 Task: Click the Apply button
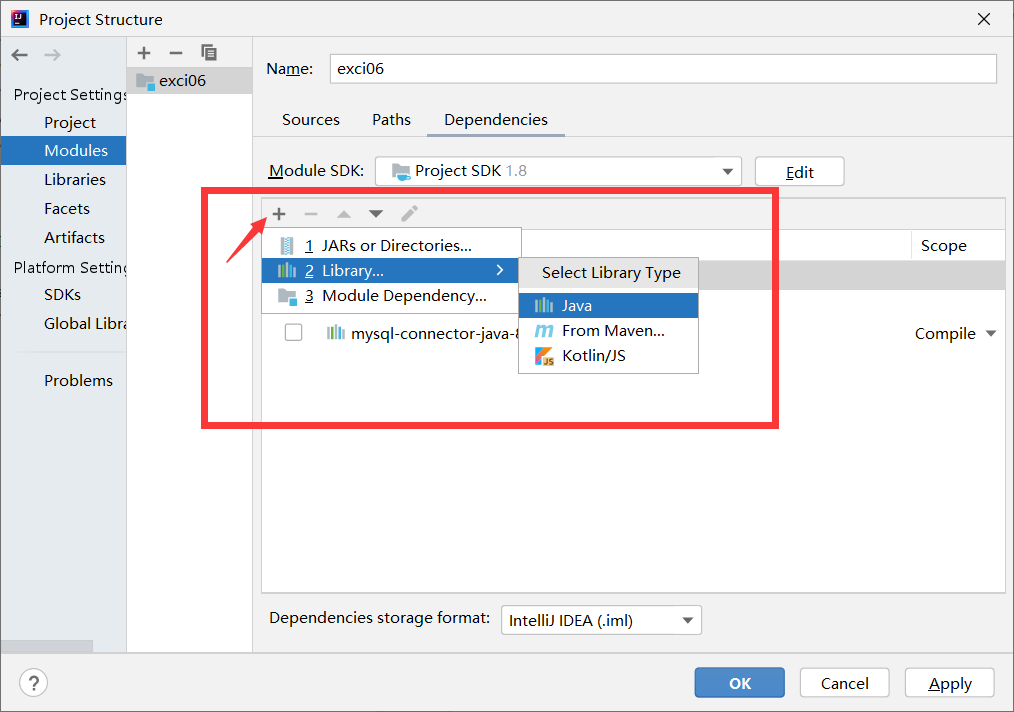click(x=949, y=683)
